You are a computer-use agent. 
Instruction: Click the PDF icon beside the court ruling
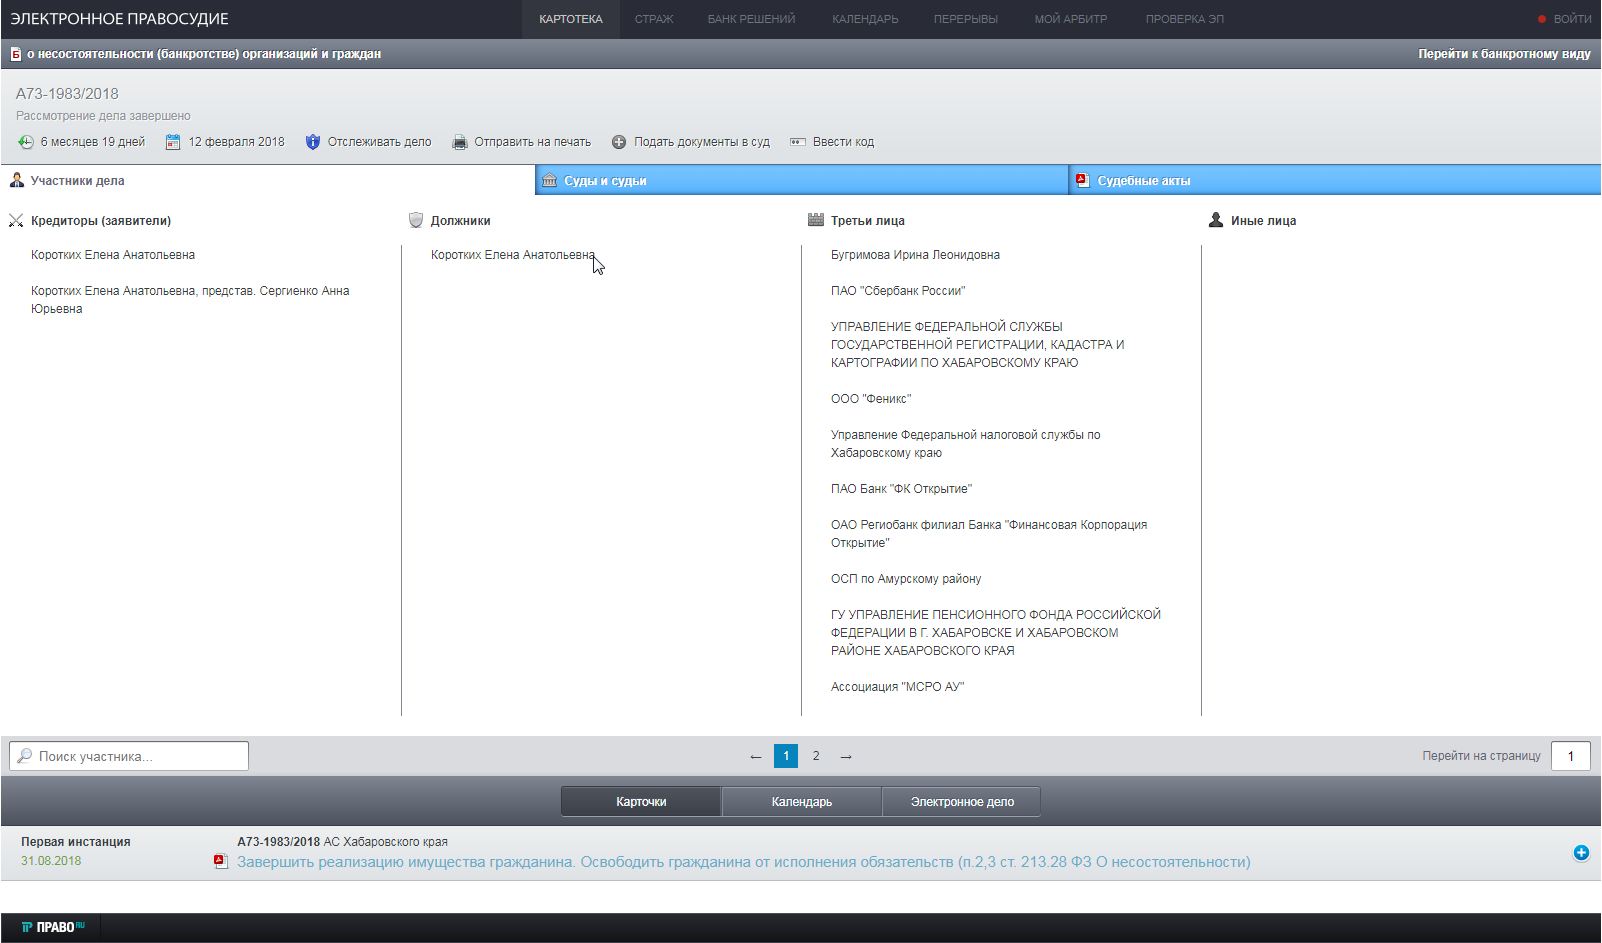(221, 862)
